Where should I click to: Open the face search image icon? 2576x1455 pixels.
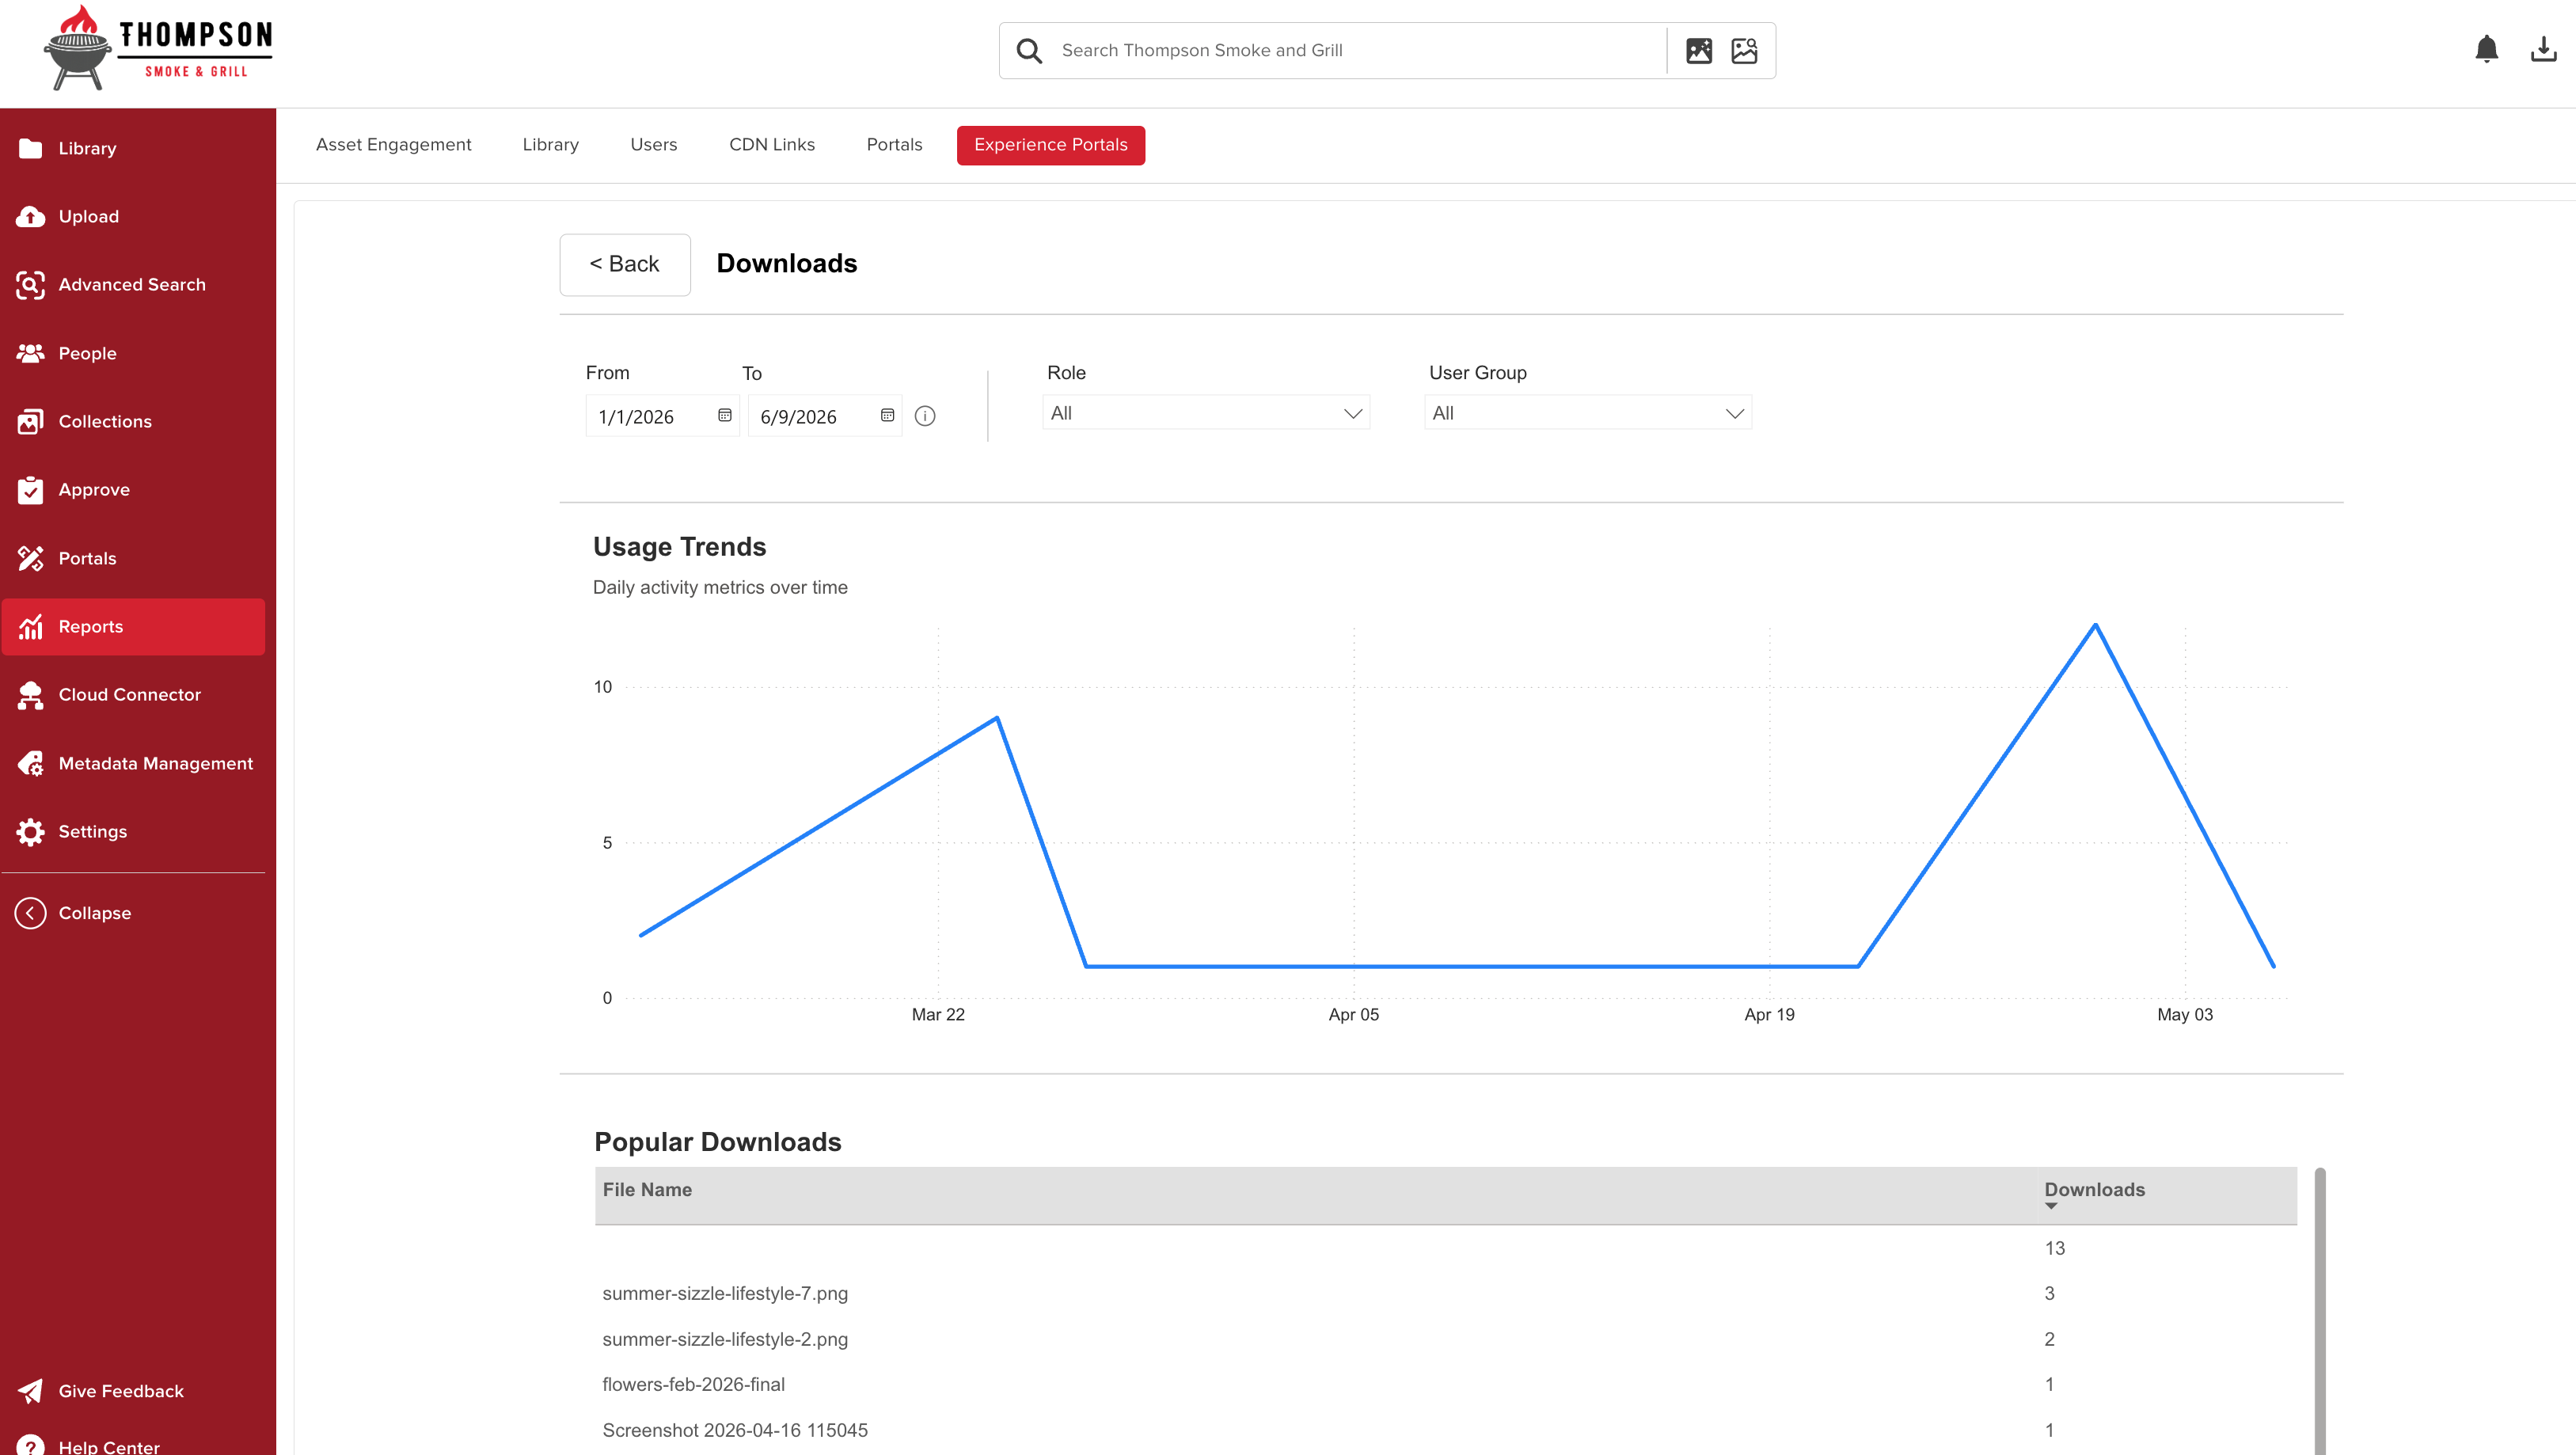1744,51
